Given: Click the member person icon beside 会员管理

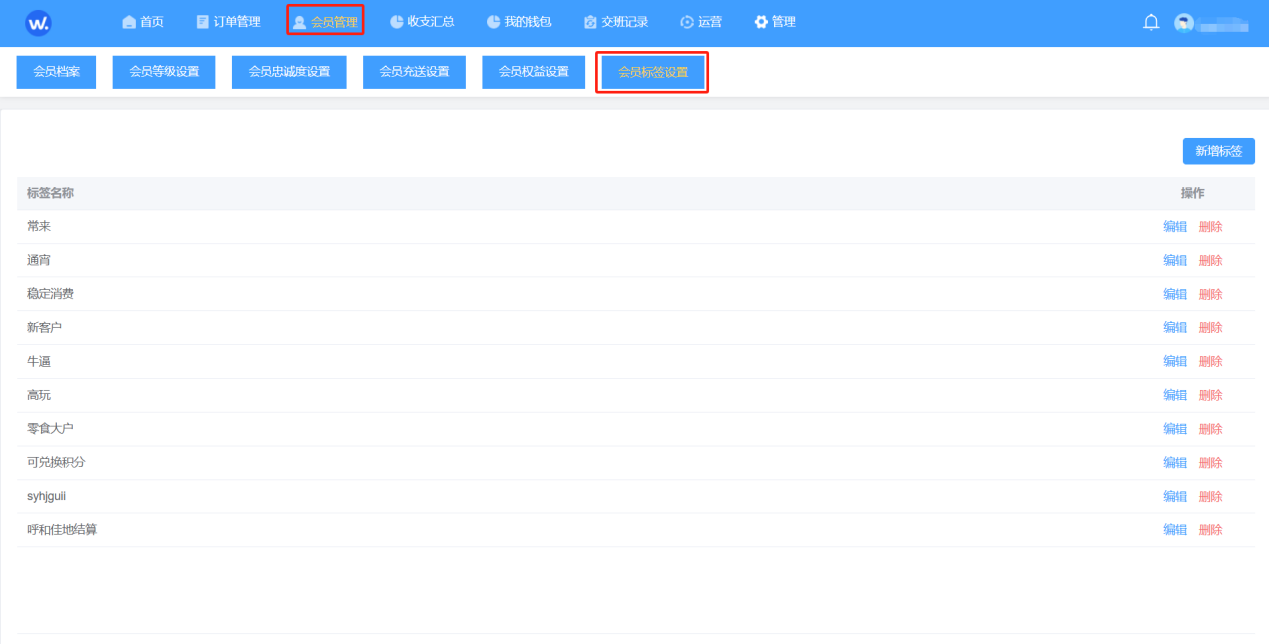Looking at the screenshot, I should point(299,22).
